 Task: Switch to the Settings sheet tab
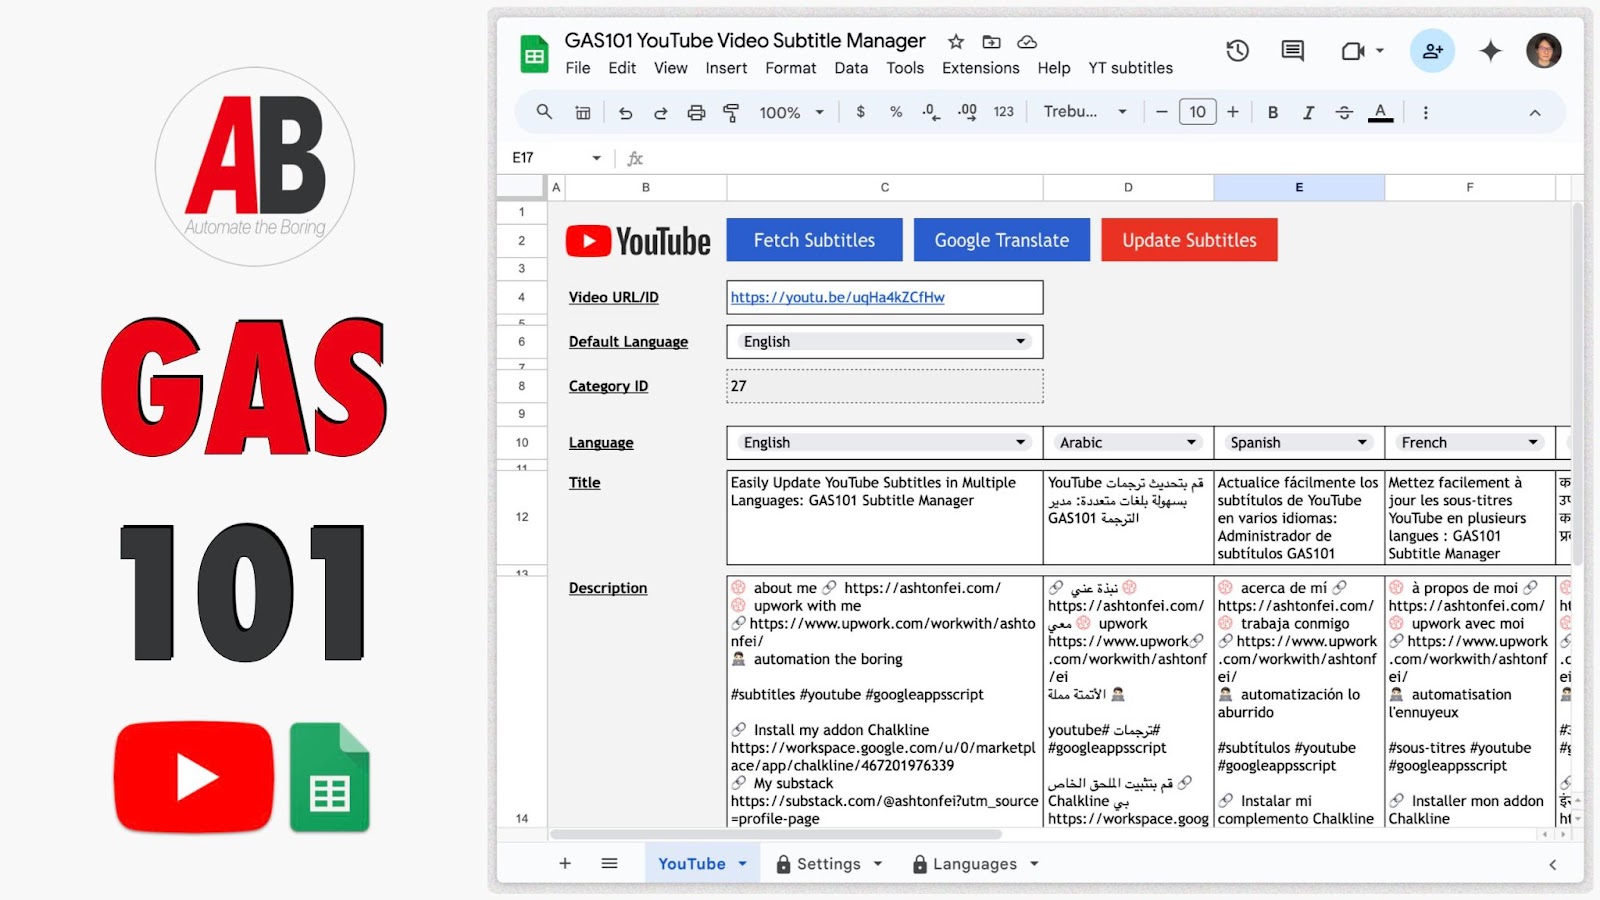829,864
